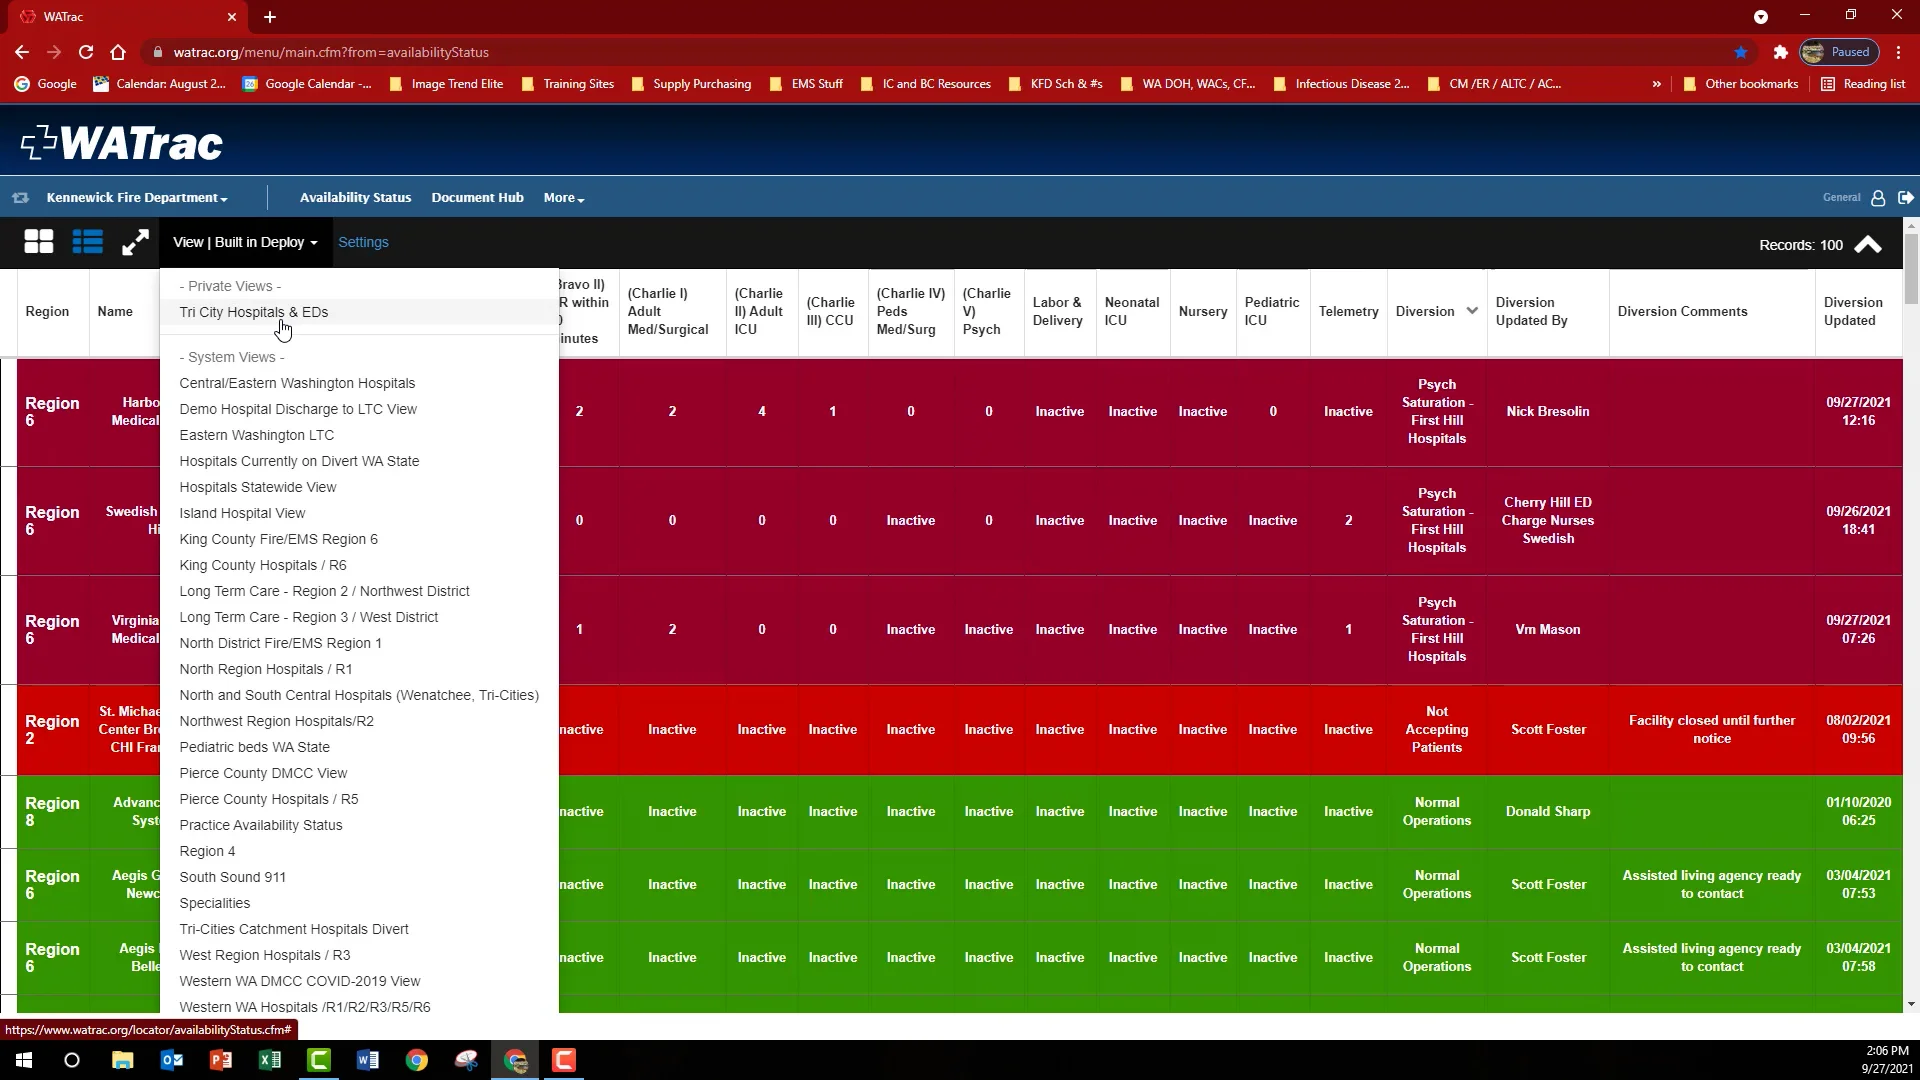Click the logout icon in header
The image size is (1920, 1080).
(1905, 198)
